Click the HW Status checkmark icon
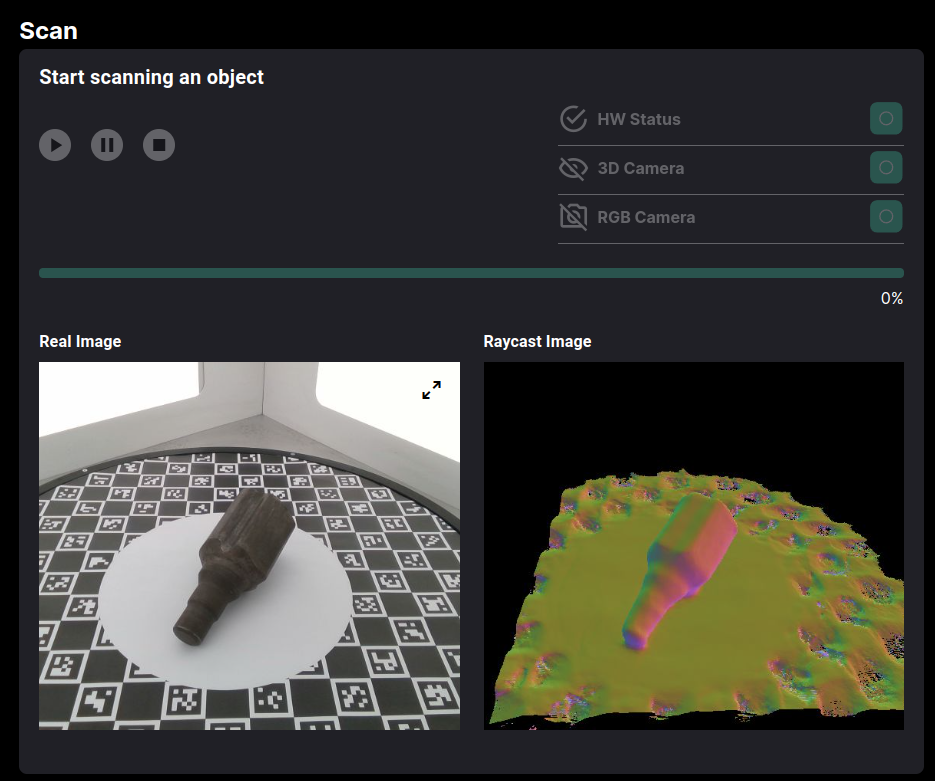The width and height of the screenshot is (935, 781). pos(573,119)
